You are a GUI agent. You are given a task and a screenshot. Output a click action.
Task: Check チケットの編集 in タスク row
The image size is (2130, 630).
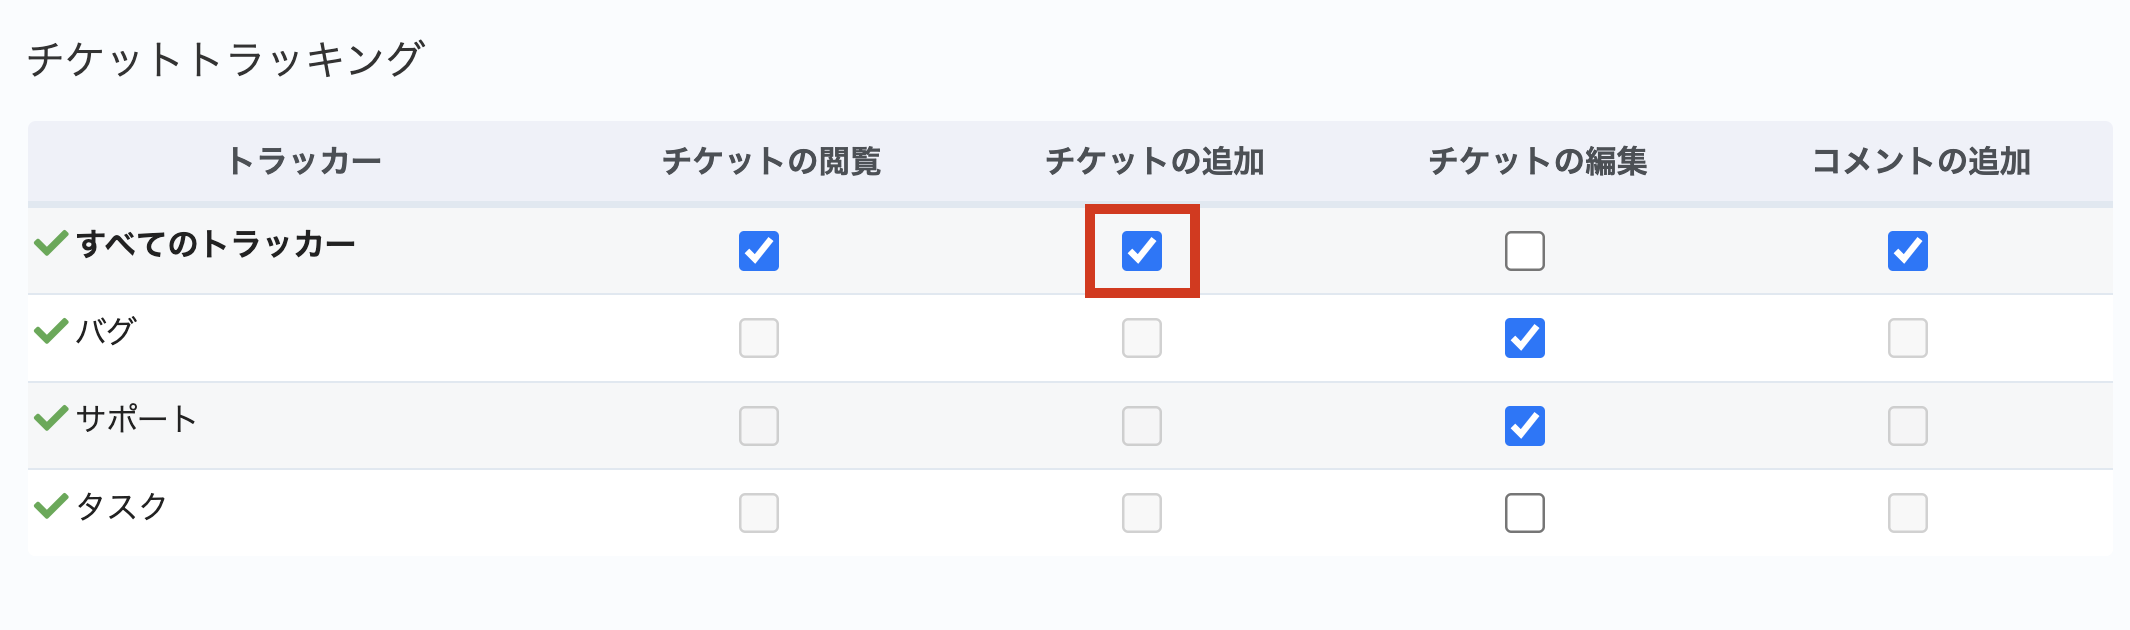[x=1525, y=513]
